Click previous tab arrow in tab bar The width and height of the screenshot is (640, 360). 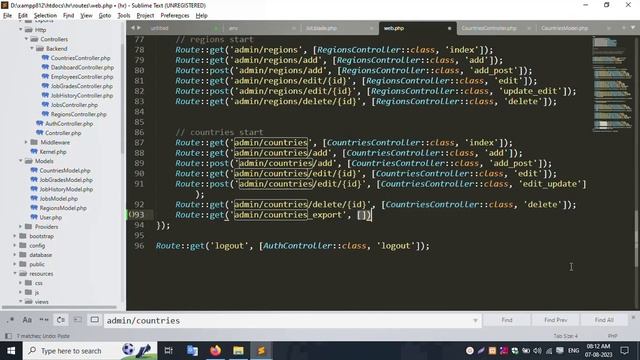(133, 28)
